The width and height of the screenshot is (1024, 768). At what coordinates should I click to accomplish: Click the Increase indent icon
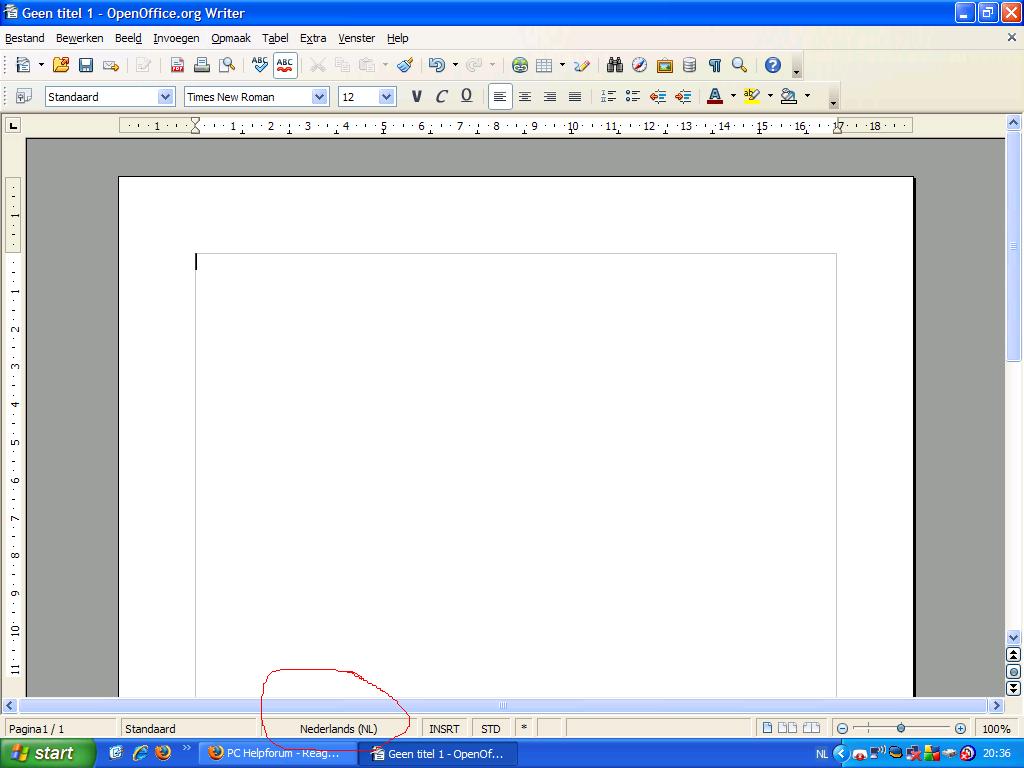point(683,97)
